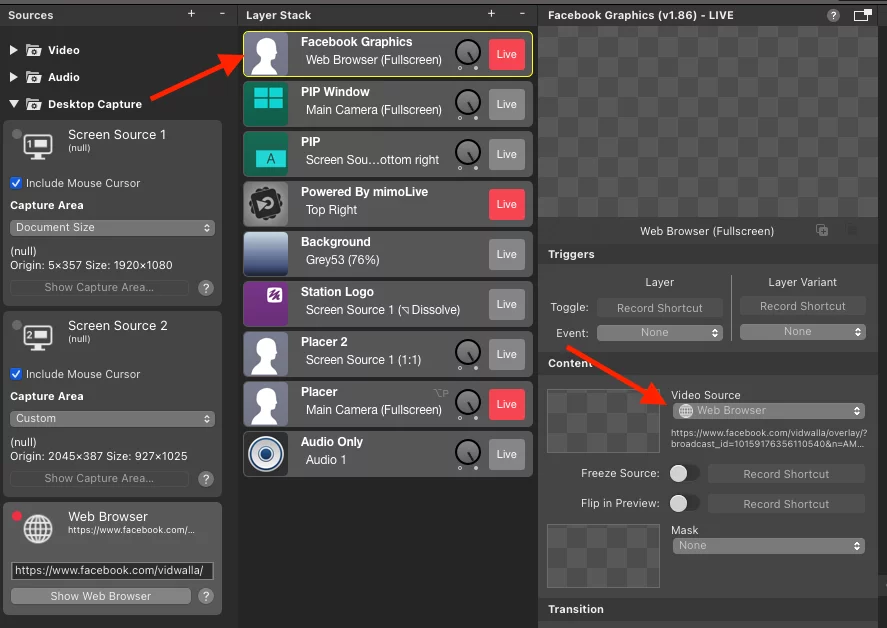The height and width of the screenshot is (628, 887).
Task: Click Show Capture Area for Screen Source 2
Action: tap(100, 479)
